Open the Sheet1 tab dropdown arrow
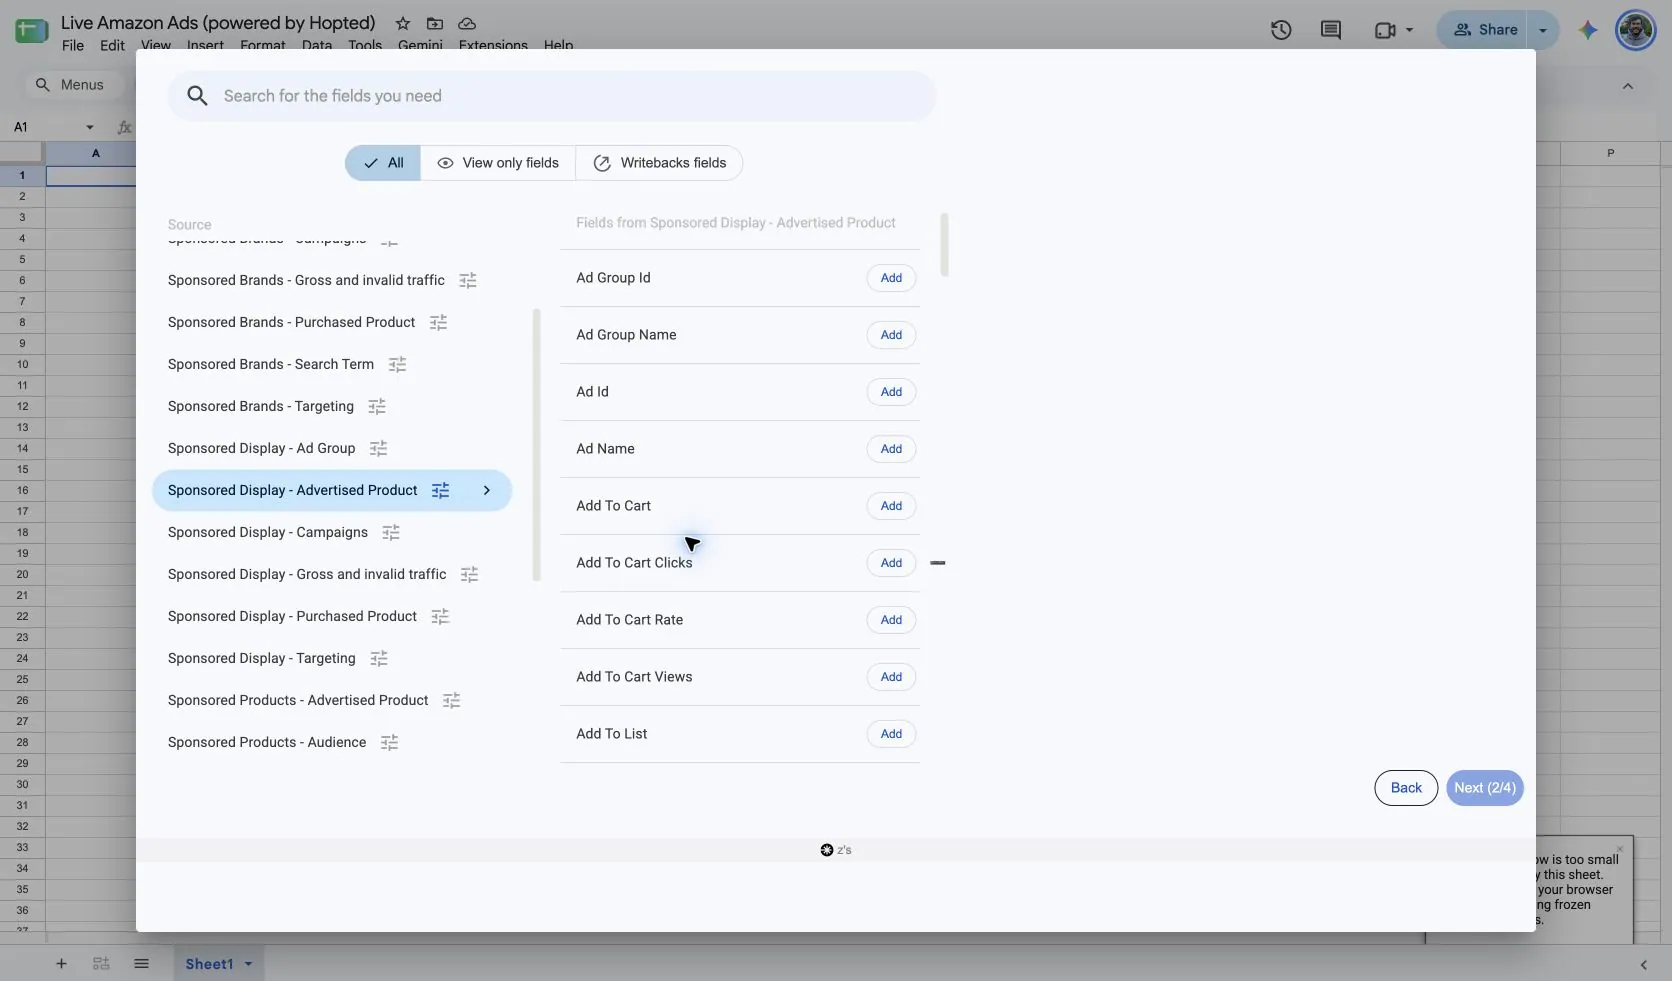This screenshot has height=981, width=1672. click(x=248, y=964)
